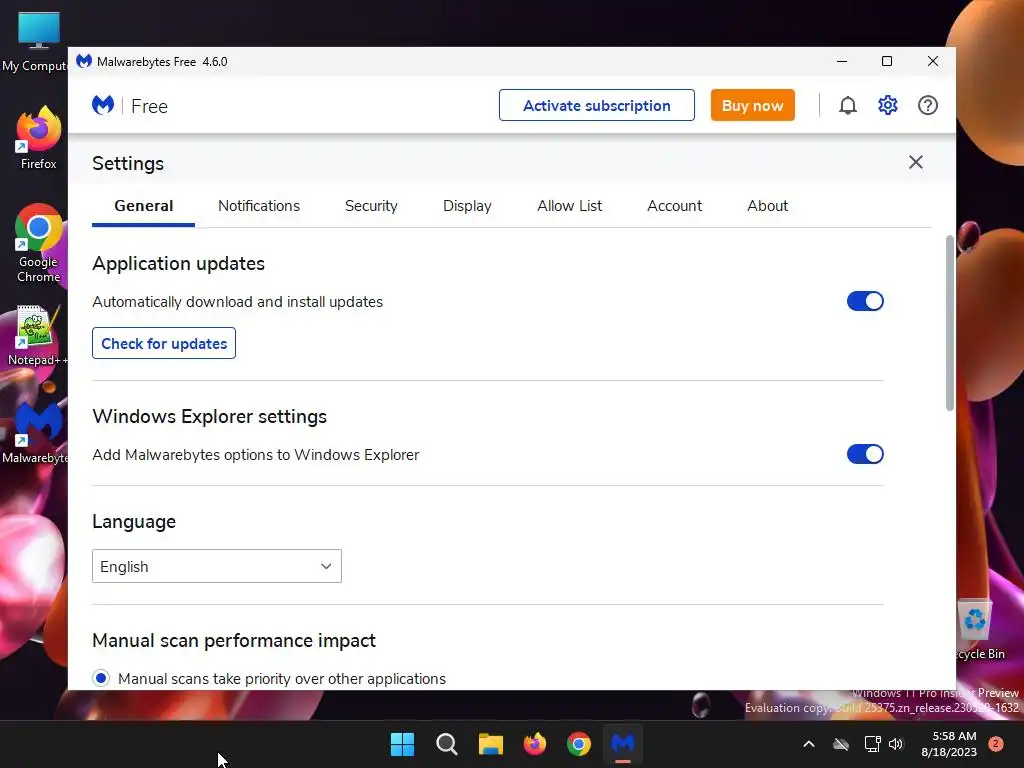Click the Malwarebytes taskbar icon
Image resolution: width=1024 pixels, height=768 pixels.
622,744
